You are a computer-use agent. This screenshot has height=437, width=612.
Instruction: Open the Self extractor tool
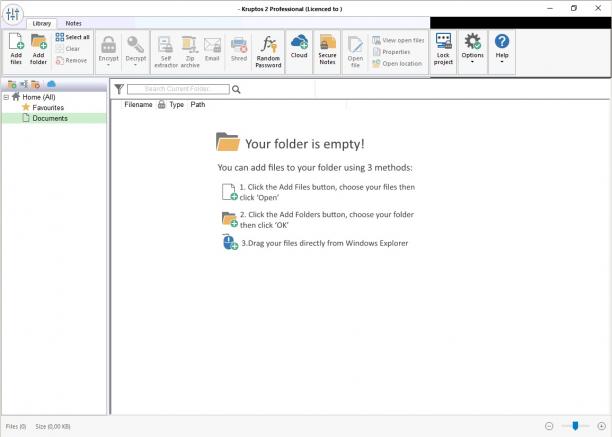pos(166,52)
